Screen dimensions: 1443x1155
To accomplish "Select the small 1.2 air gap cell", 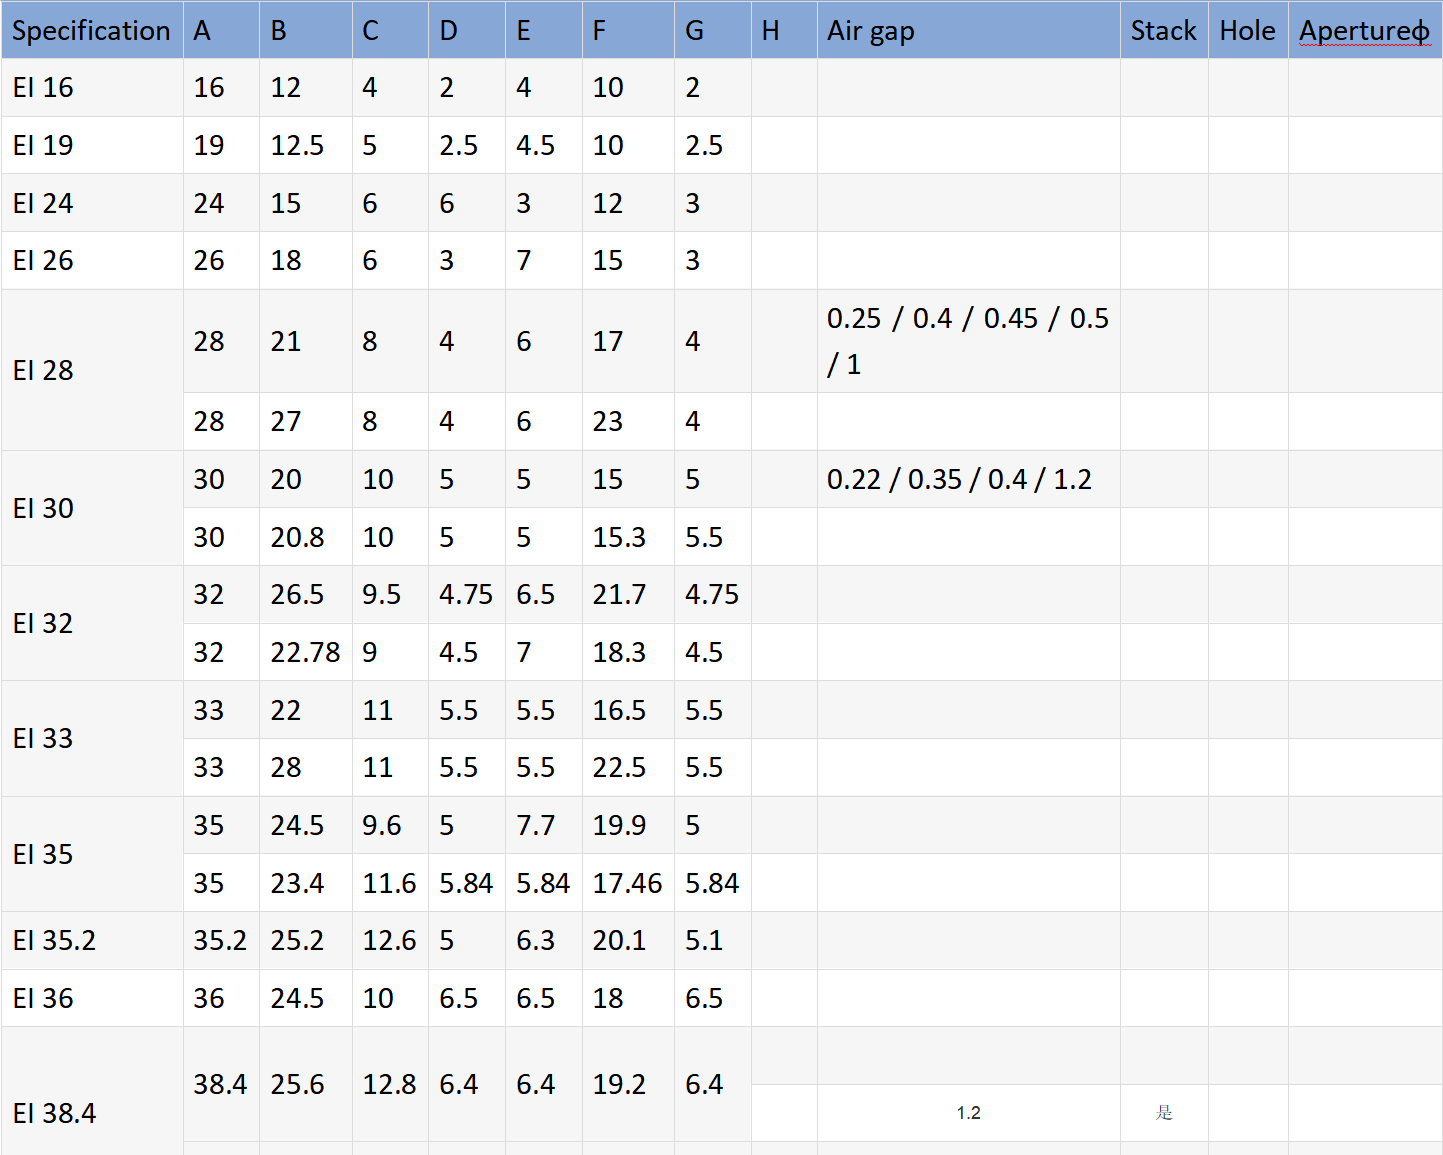I will click(x=968, y=1113).
